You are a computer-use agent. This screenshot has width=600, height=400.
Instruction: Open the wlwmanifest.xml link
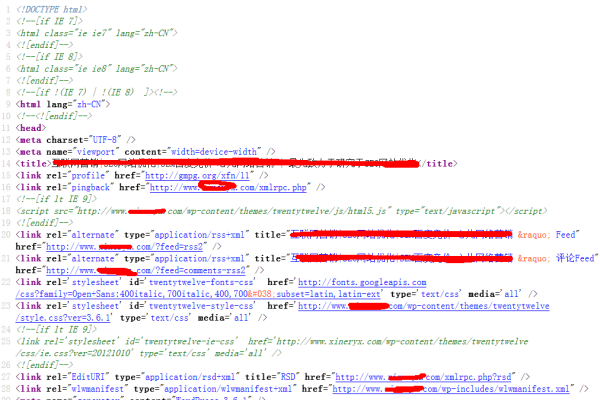480,390
